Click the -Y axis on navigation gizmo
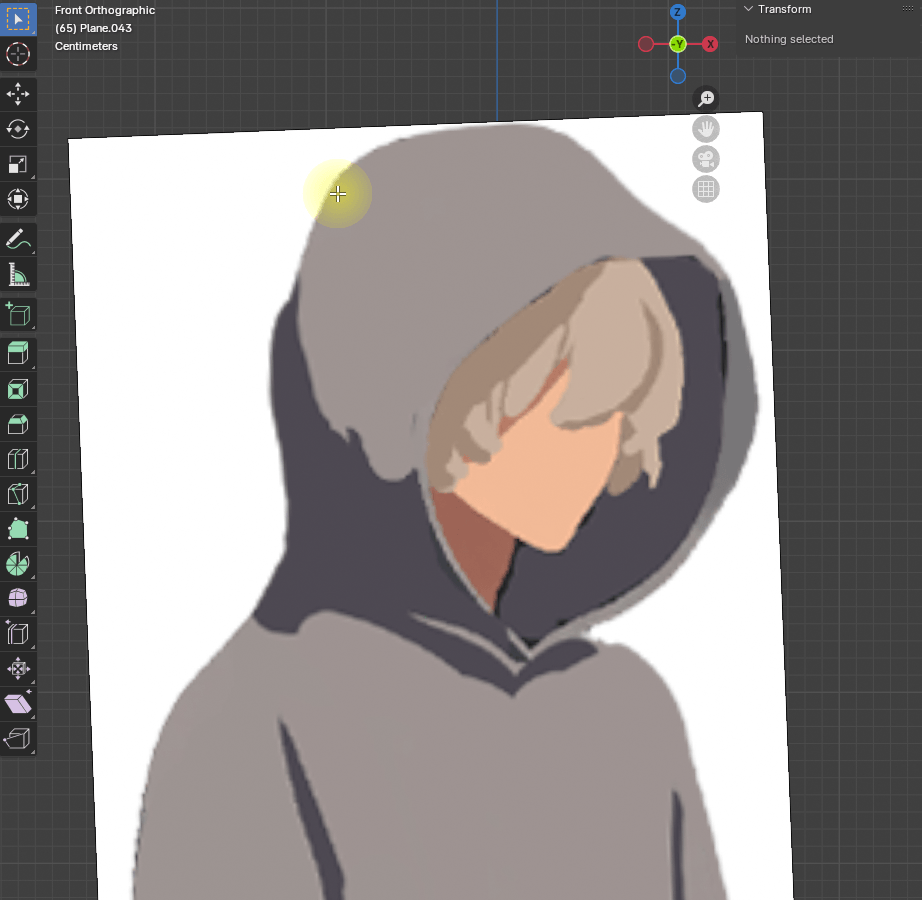This screenshot has width=922, height=900. tap(678, 44)
